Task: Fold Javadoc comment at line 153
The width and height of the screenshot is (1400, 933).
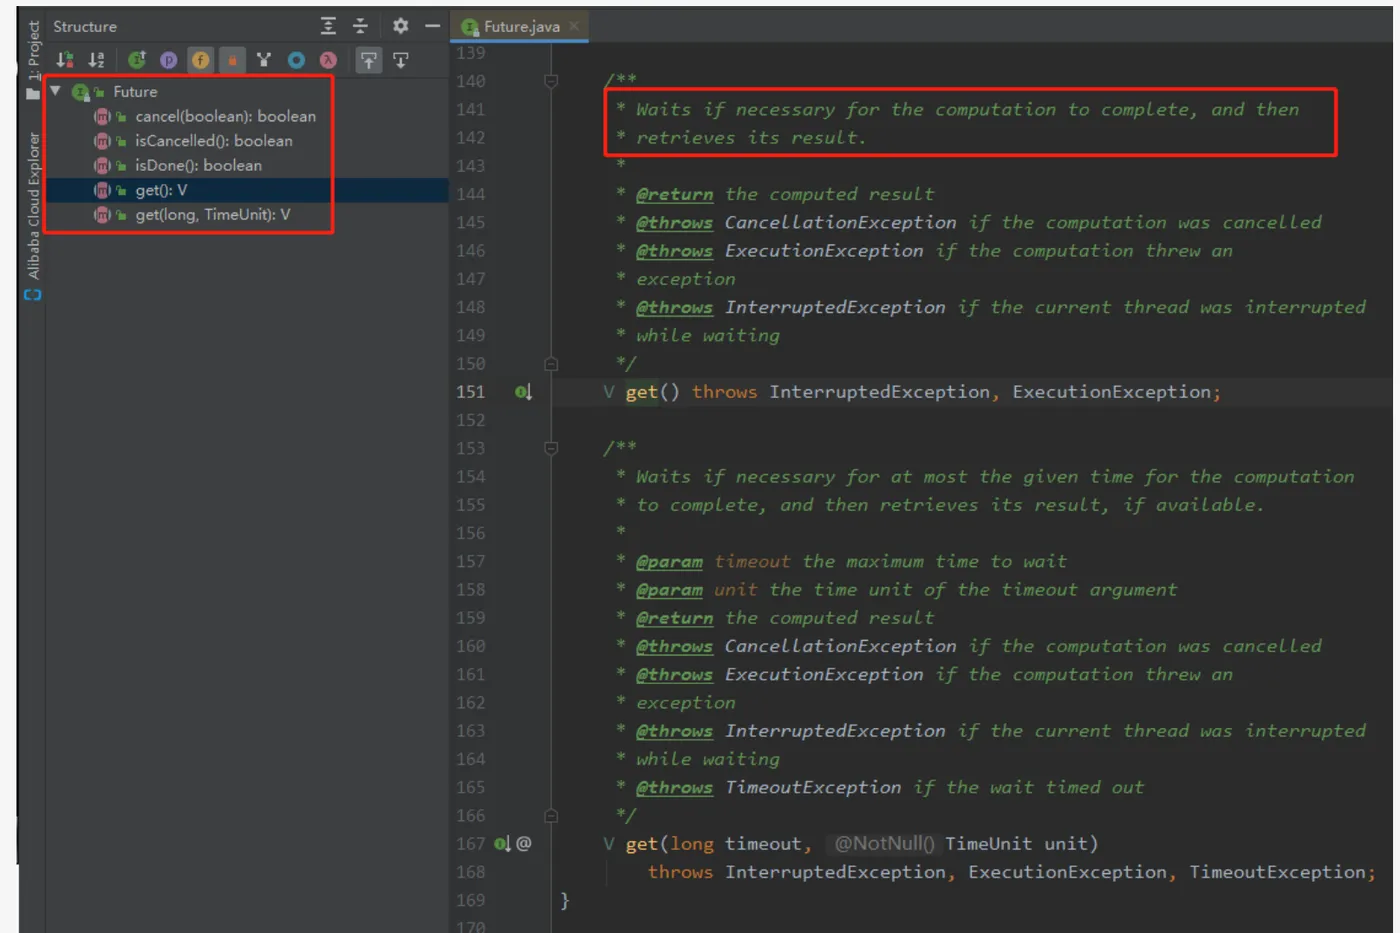Action: click(x=550, y=448)
